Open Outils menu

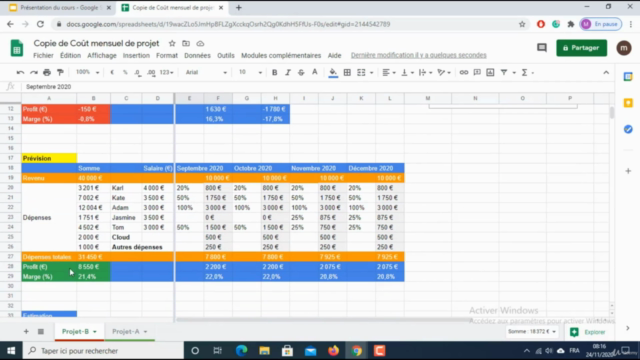click(x=226, y=56)
